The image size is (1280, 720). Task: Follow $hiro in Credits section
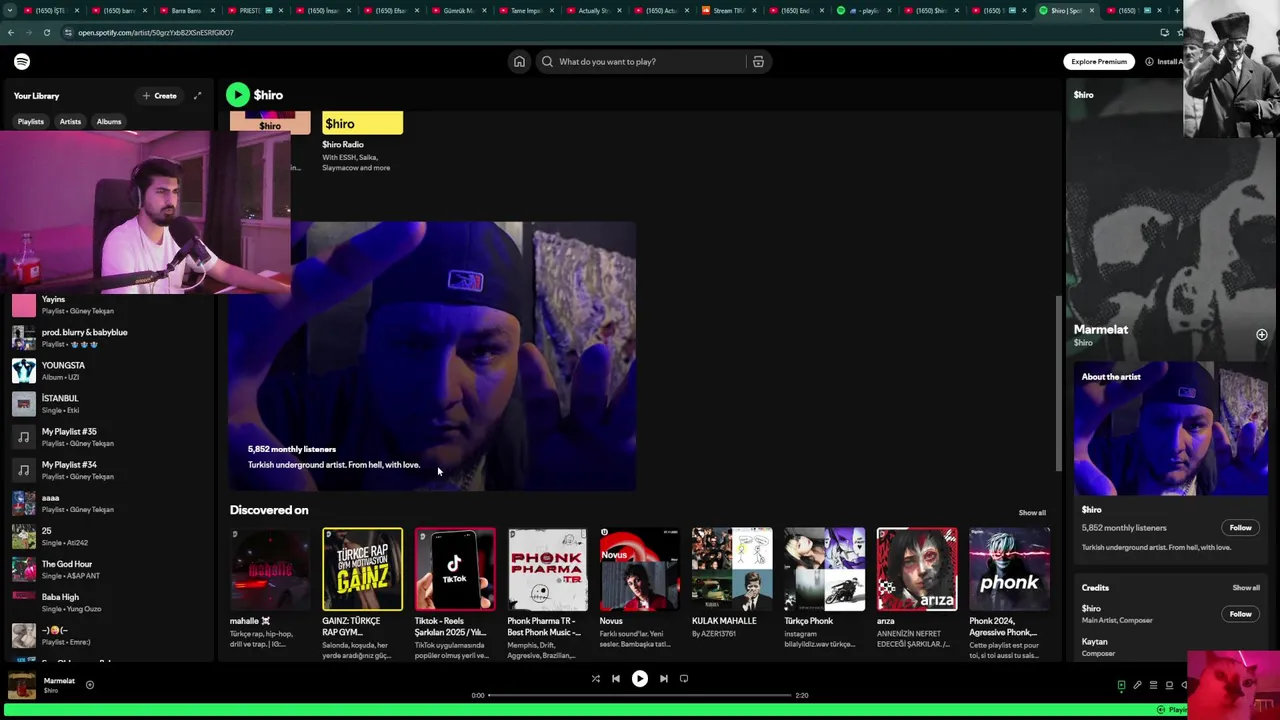(x=1240, y=614)
